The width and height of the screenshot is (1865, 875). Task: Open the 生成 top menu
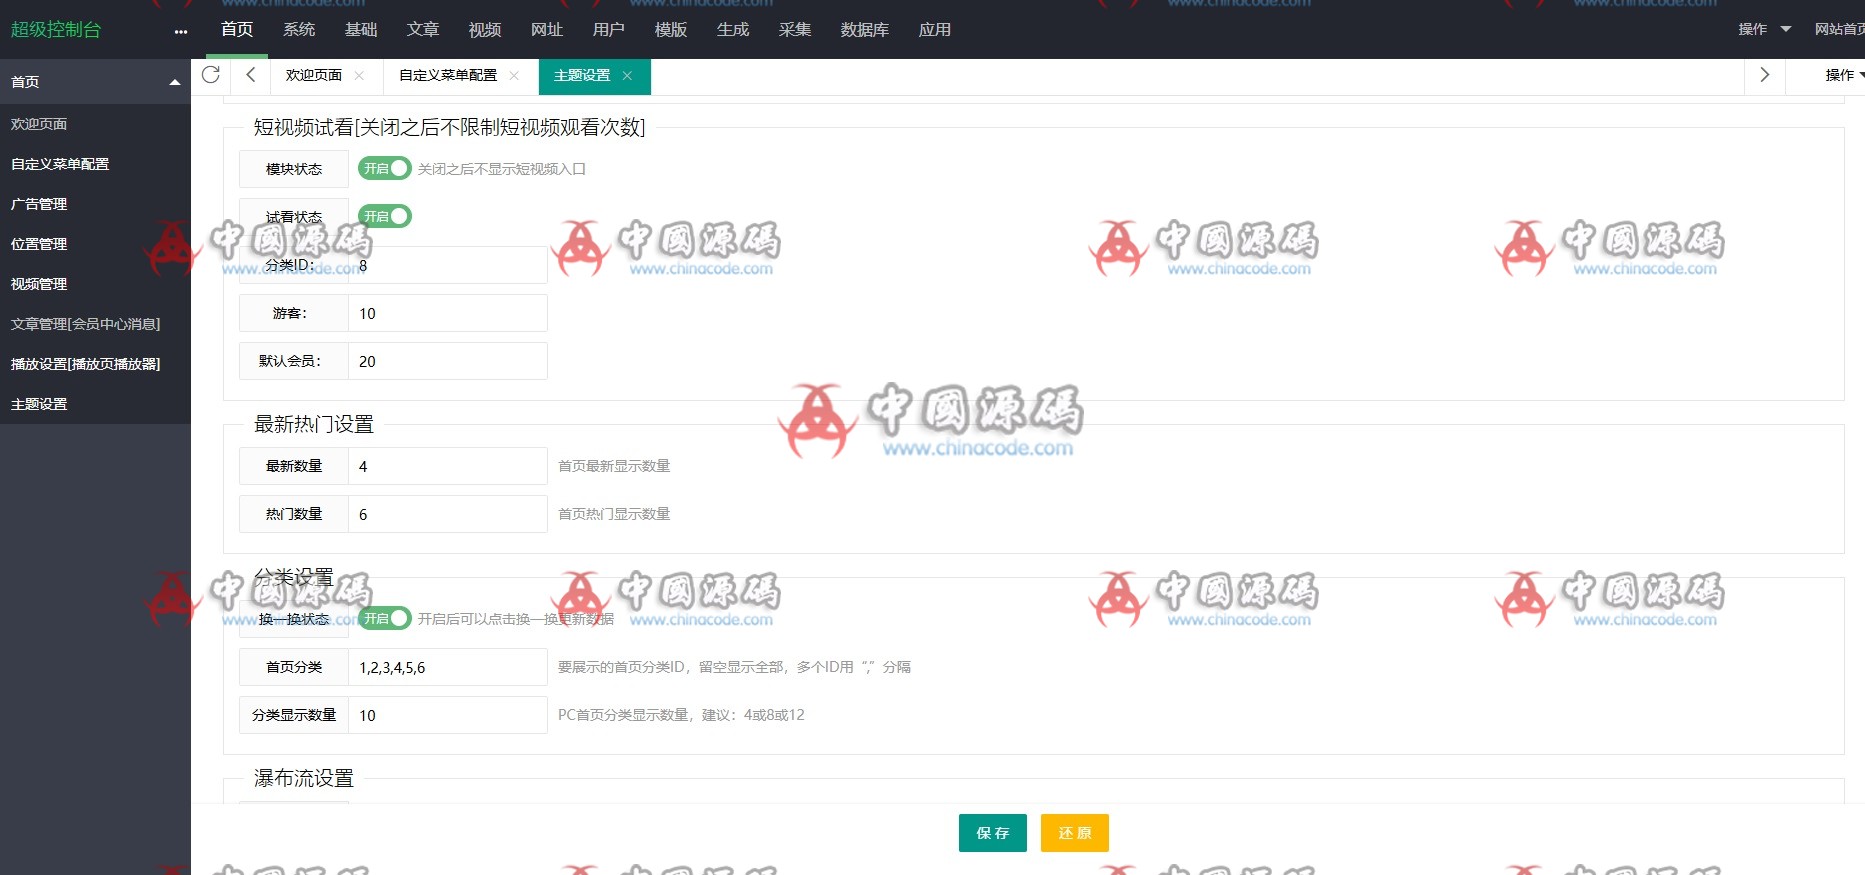click(x=733, y=29)
